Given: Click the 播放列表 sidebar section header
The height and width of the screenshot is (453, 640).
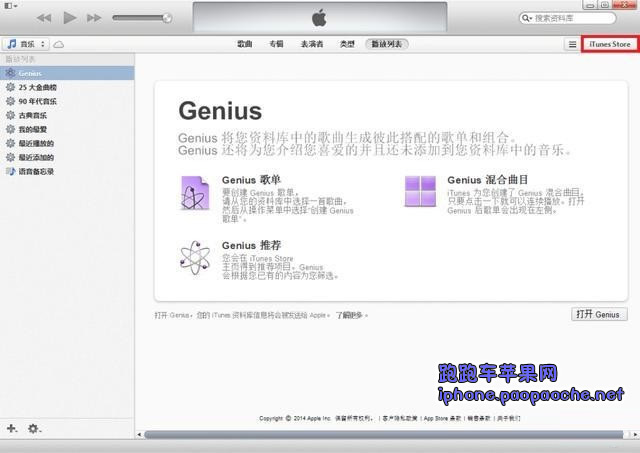Looking at the screenshot, I should coord(20,60).
